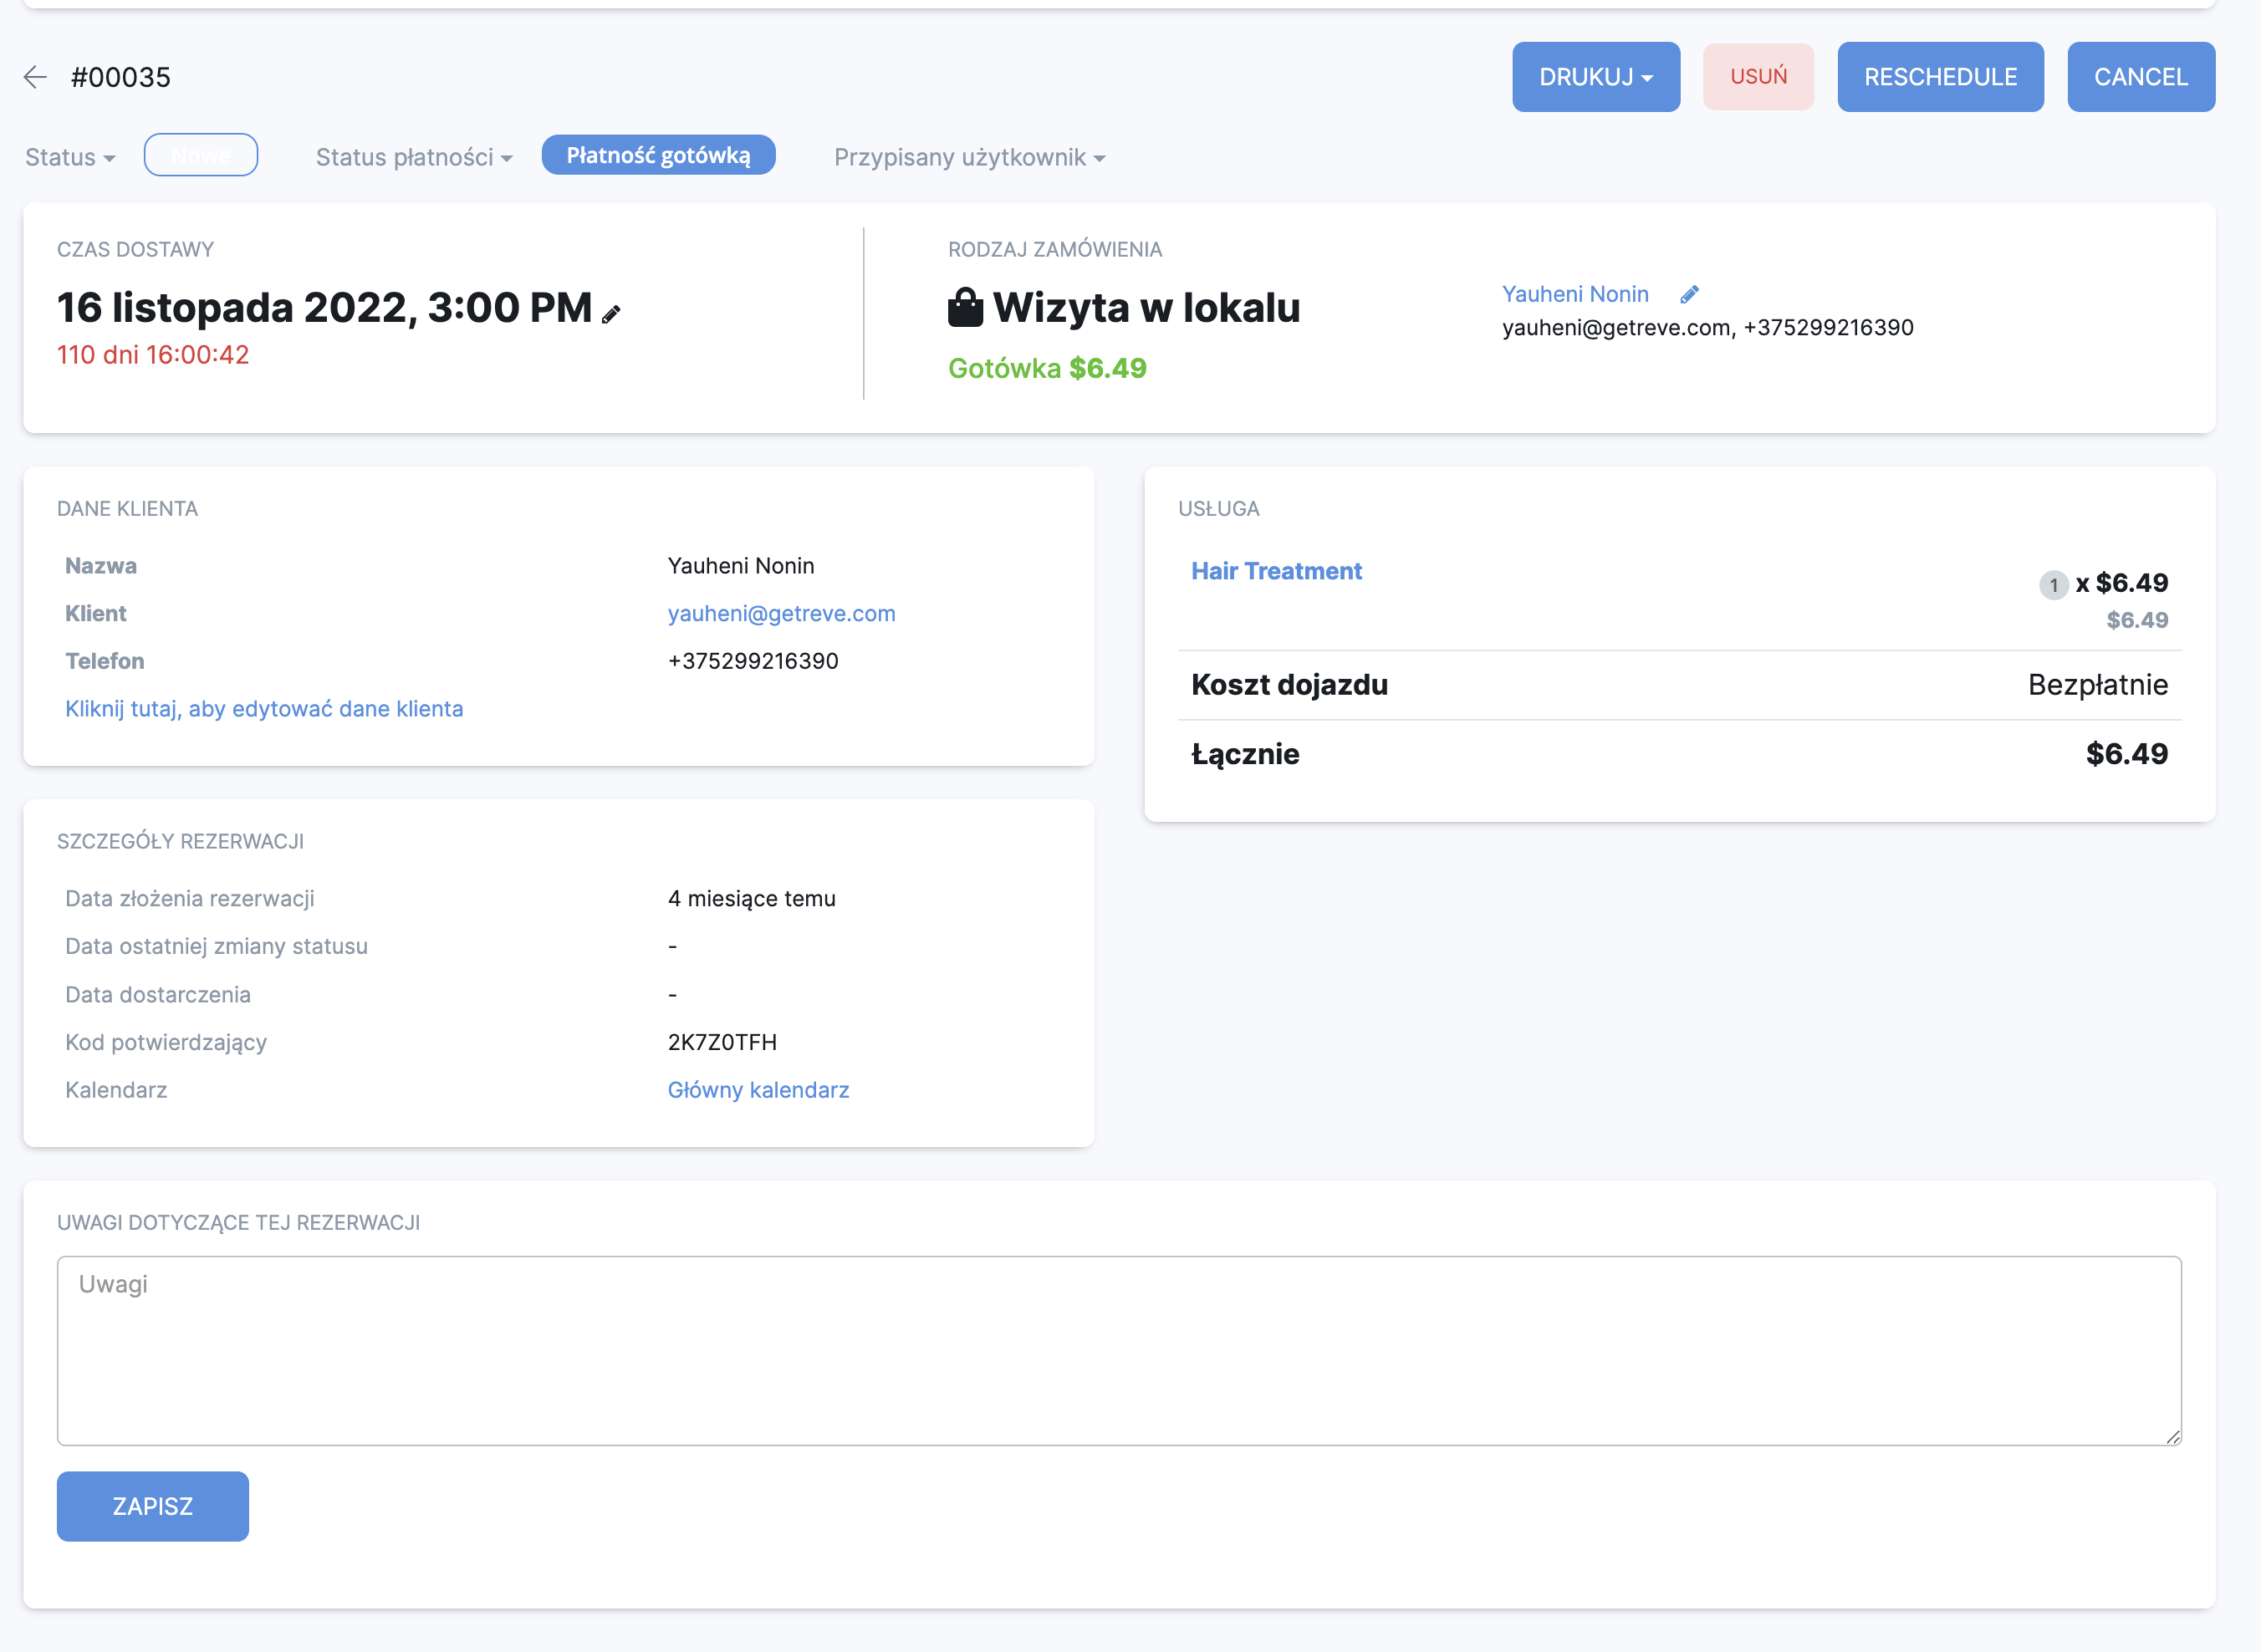Click the back arrow next to #00035
The height and width of the screenshot is (1652, 2261).
35,77
